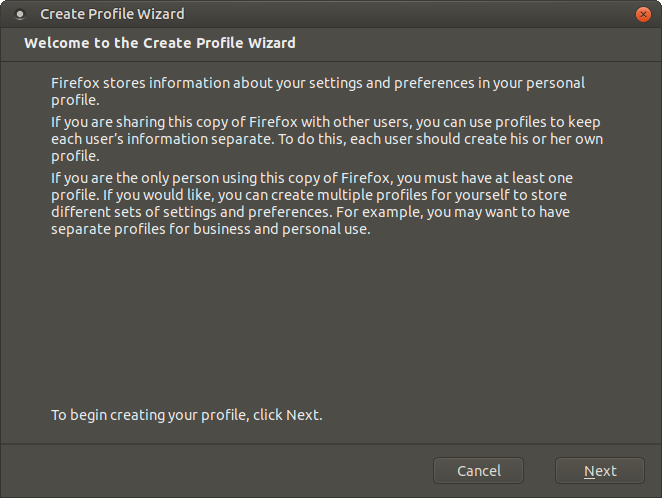Screen dimensions: 662x498
Task: Click the 'If you are the only person' line
Action: [312, 178]
